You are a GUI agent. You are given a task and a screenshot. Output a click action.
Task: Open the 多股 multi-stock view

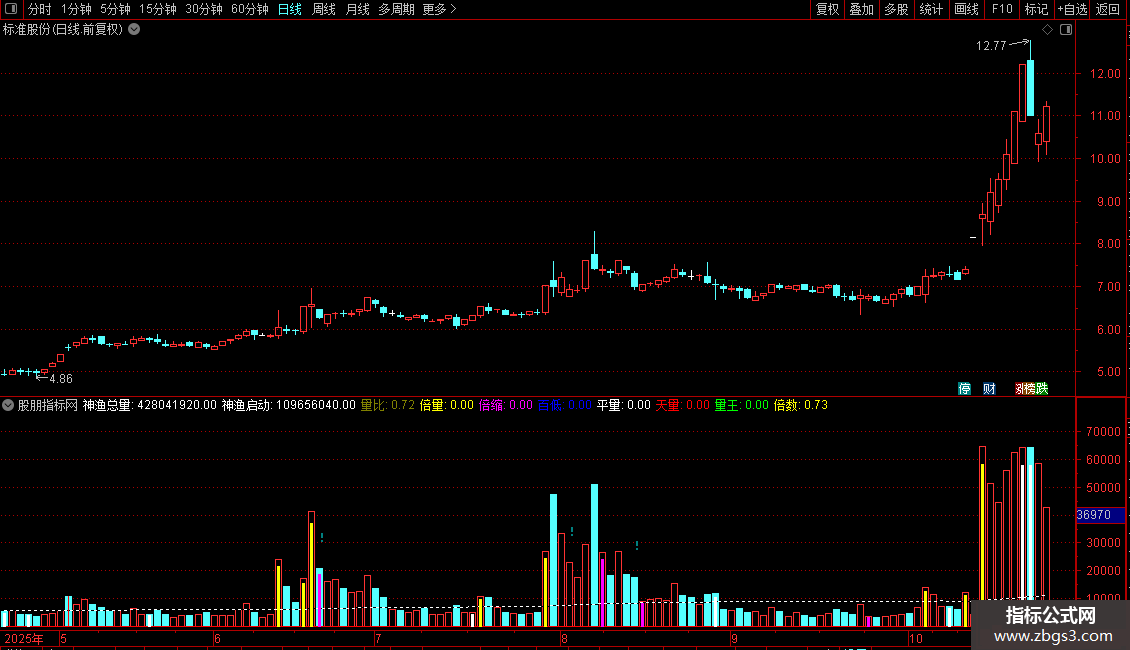click(896, 9)
